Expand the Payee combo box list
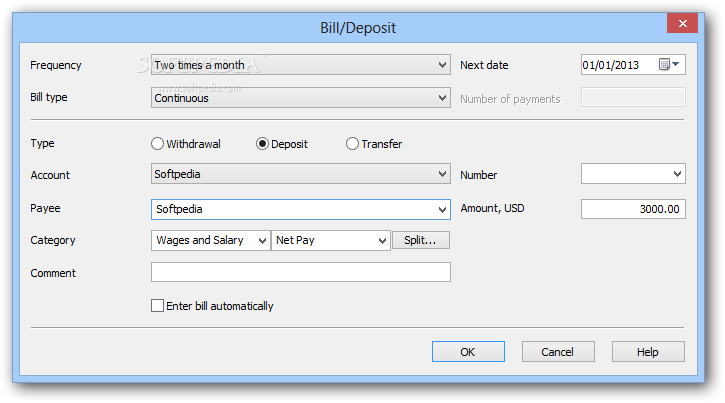Screen dimensions: 725x403 [x=442, y=210]
